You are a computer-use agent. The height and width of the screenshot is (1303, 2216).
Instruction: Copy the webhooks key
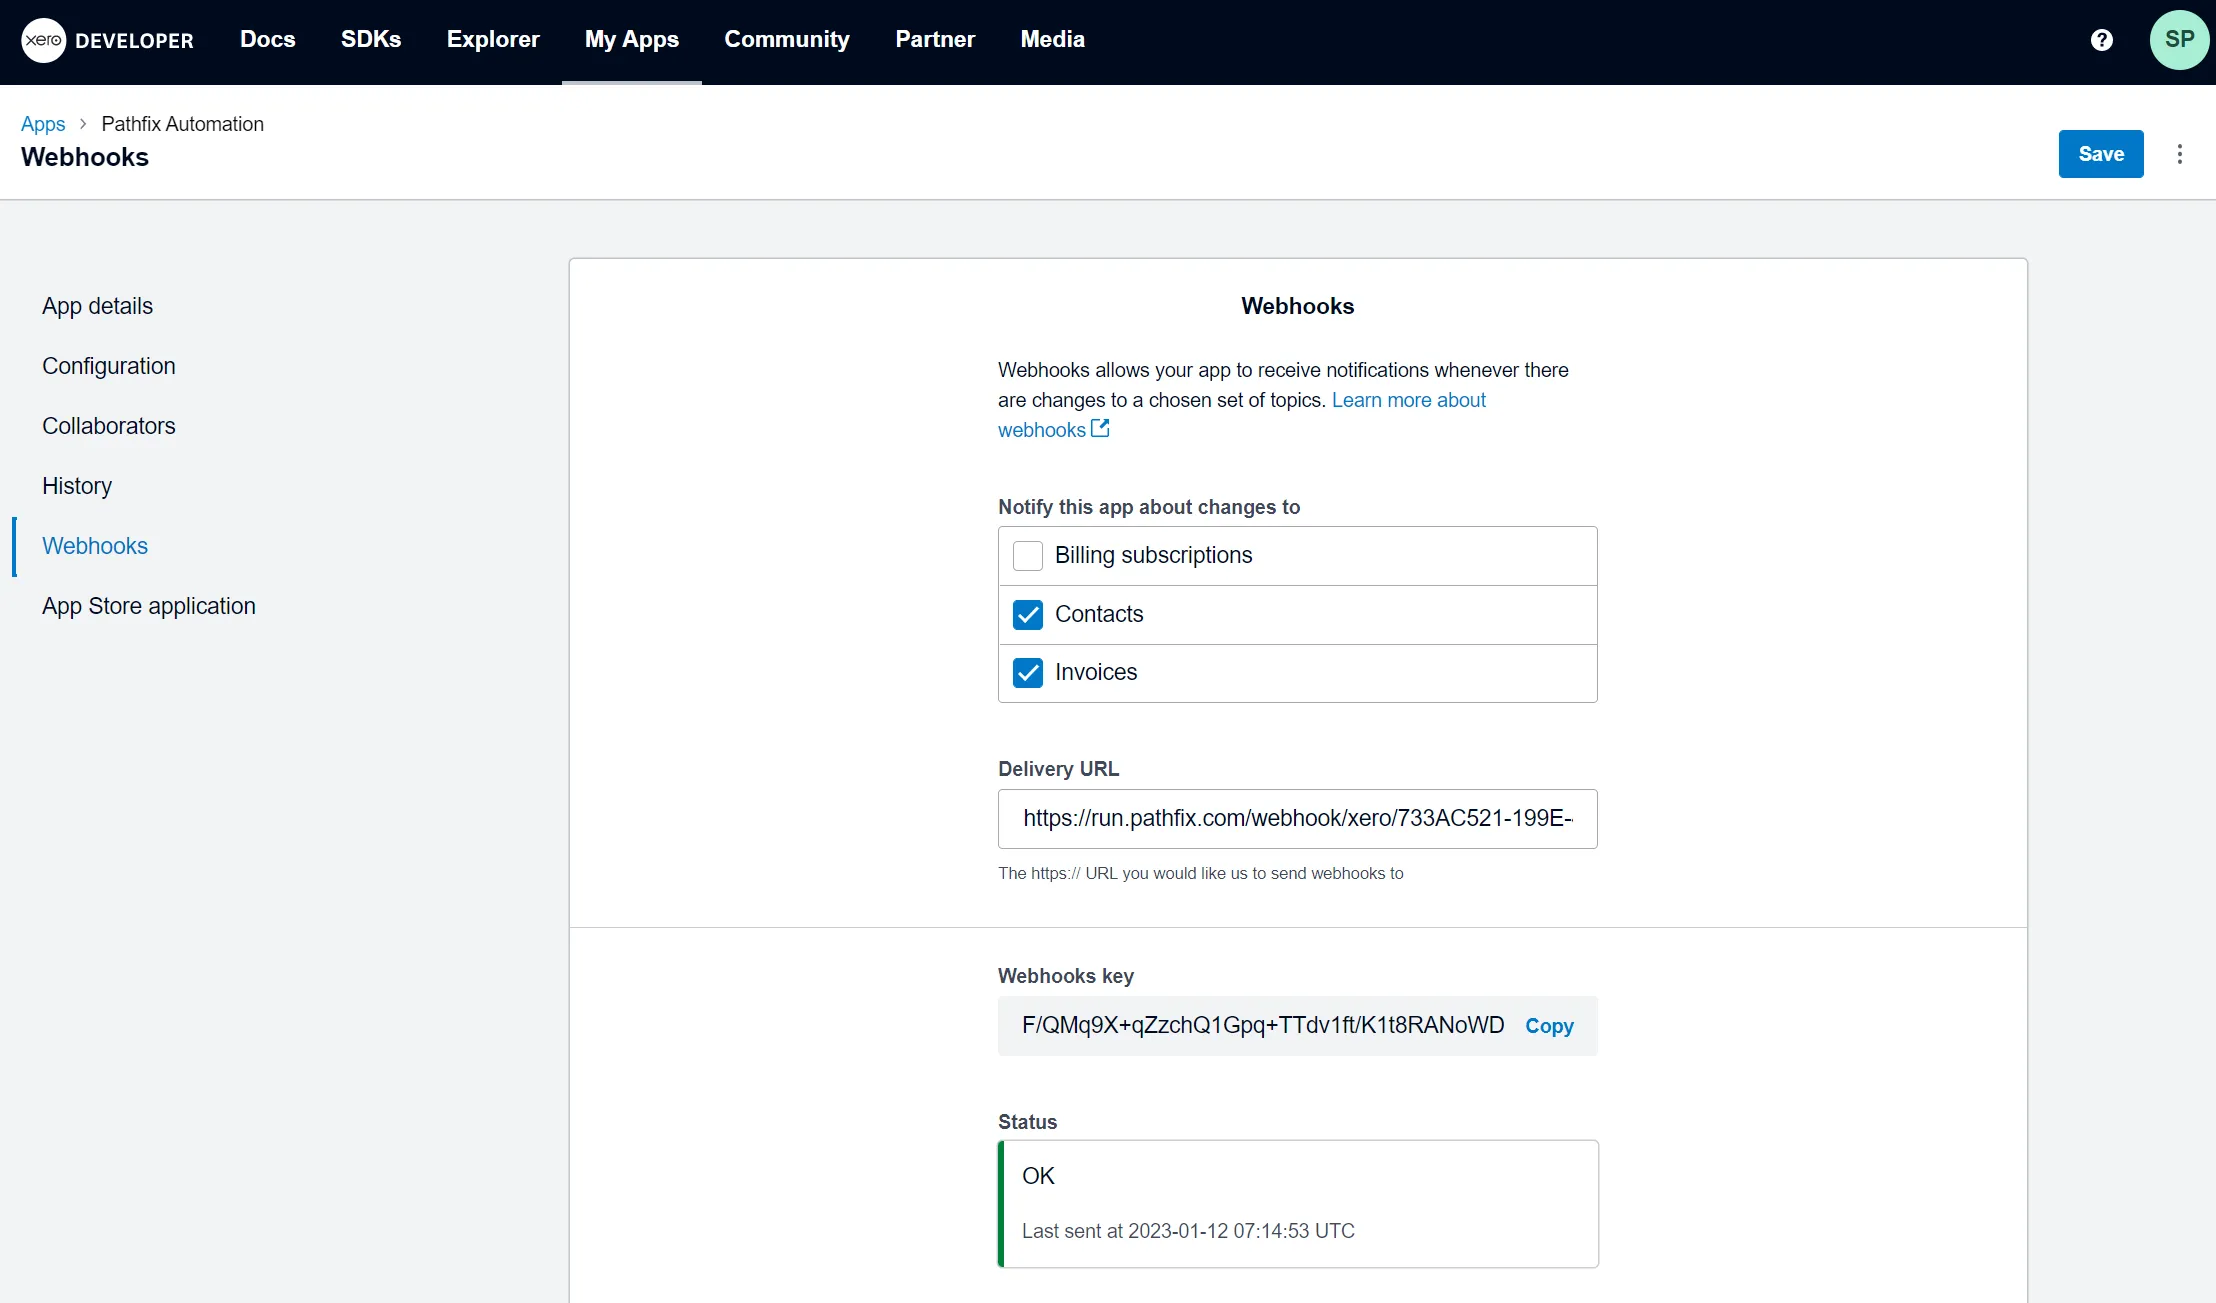[x=1548, y=1026]
